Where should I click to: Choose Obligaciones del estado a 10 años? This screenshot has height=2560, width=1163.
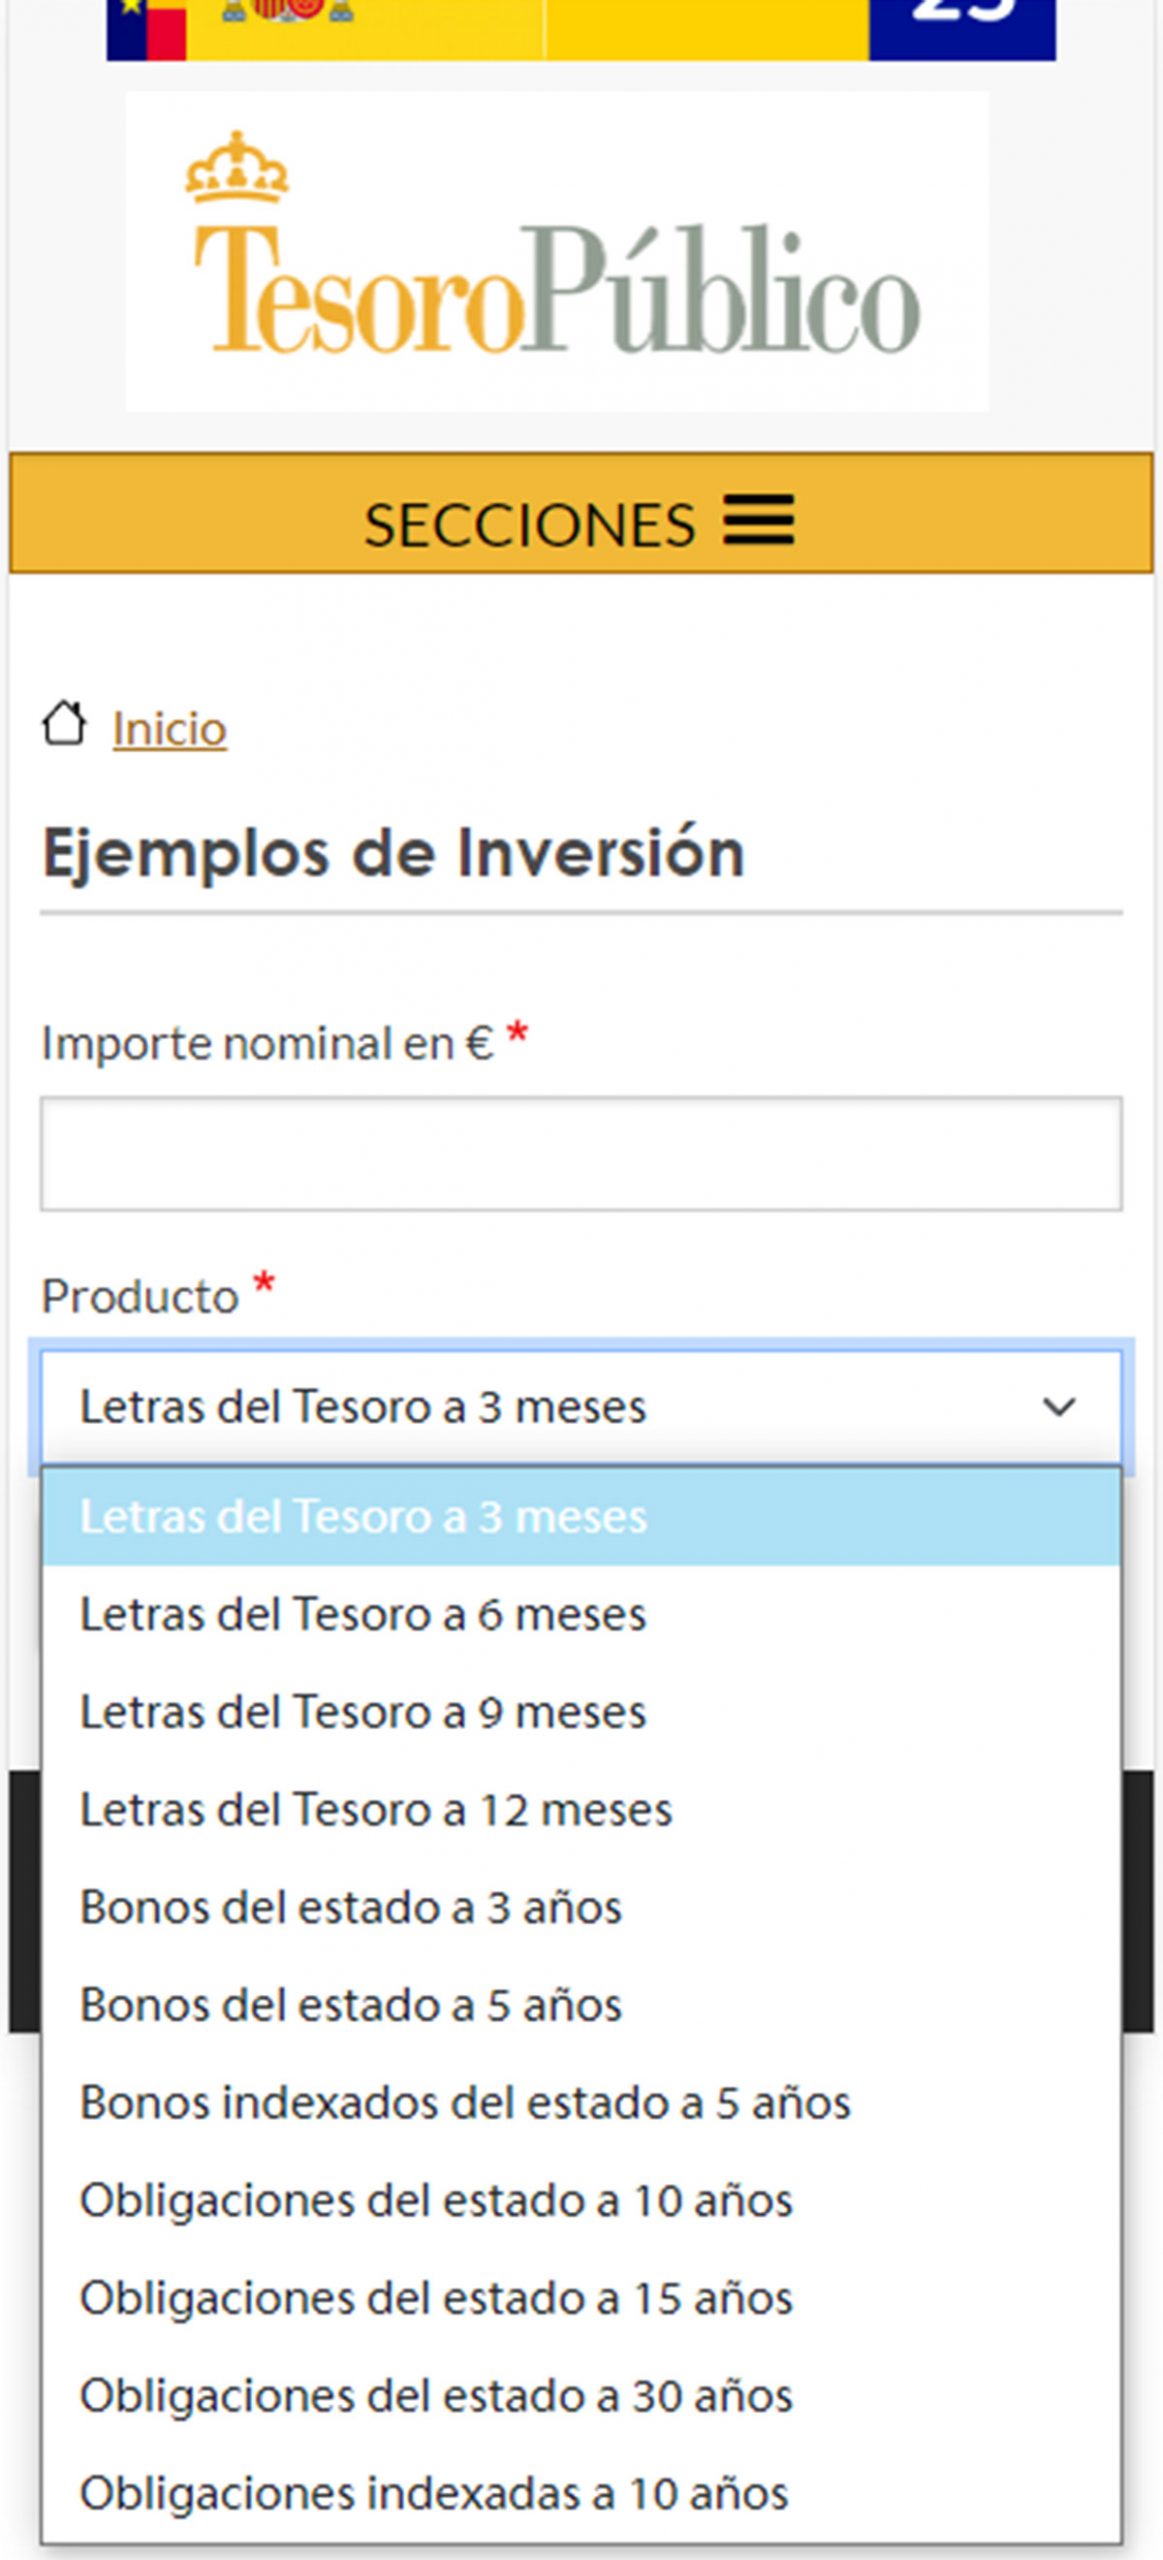(436, 2201)
